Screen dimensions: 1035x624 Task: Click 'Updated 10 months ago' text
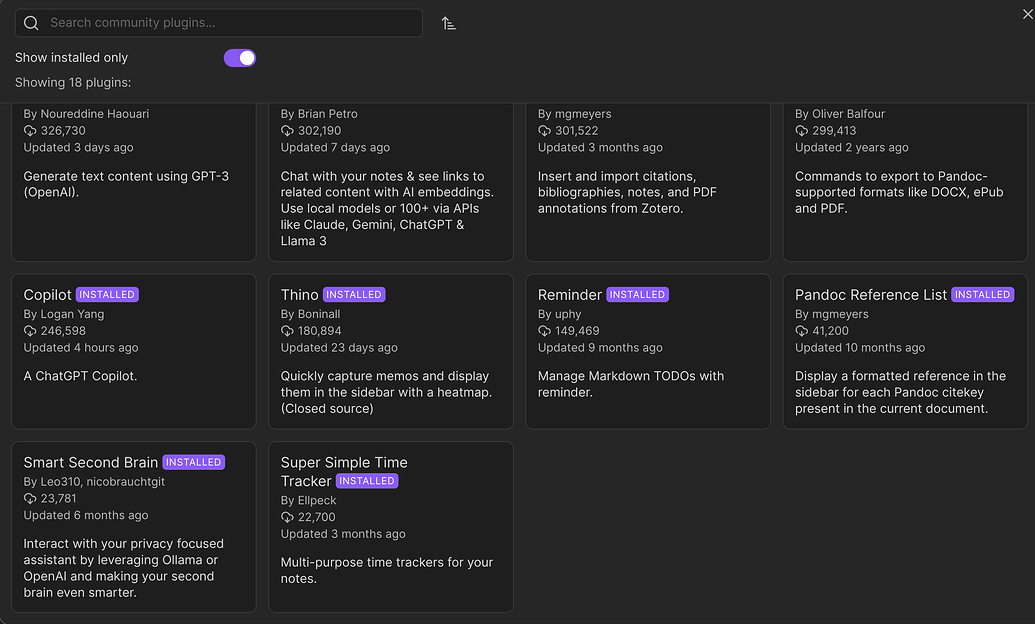click(x=860, y=348)
